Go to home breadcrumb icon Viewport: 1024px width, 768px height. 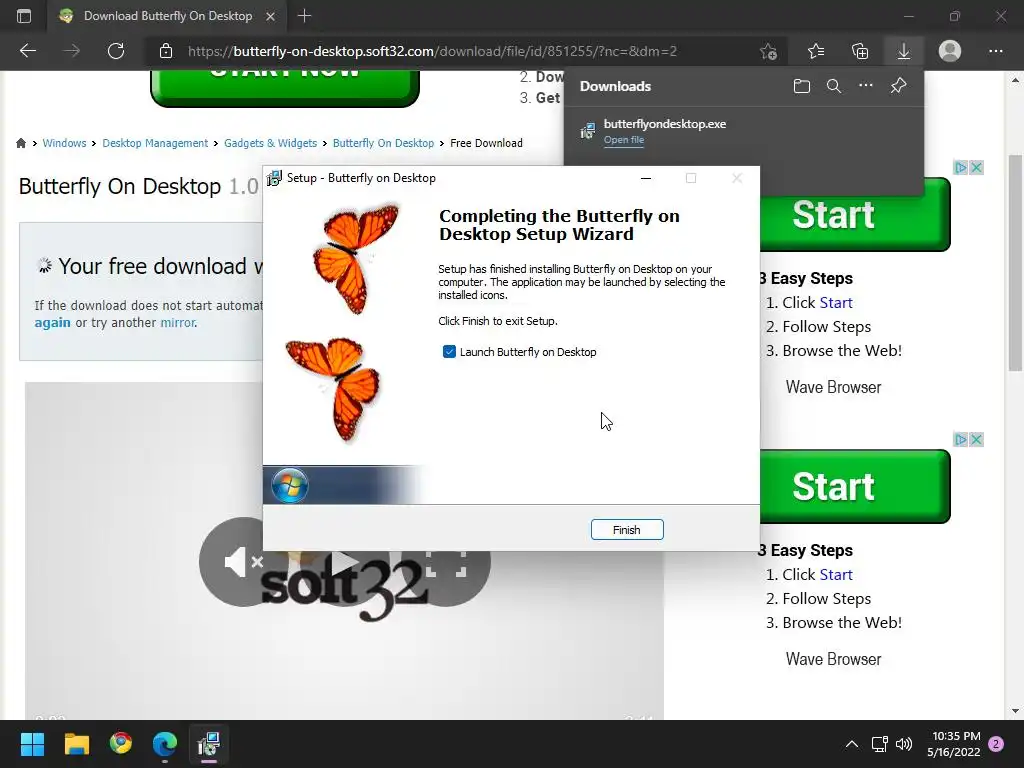point(21,143)
